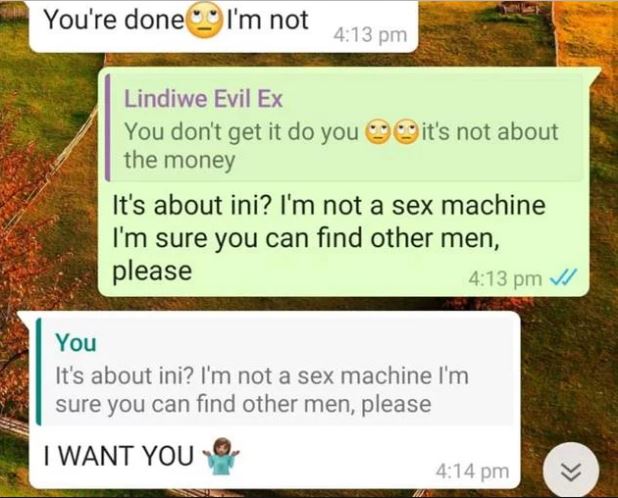Tap the 'You're done I'm not' message bubble
618x498 pixels.
(x=223, y=26)
